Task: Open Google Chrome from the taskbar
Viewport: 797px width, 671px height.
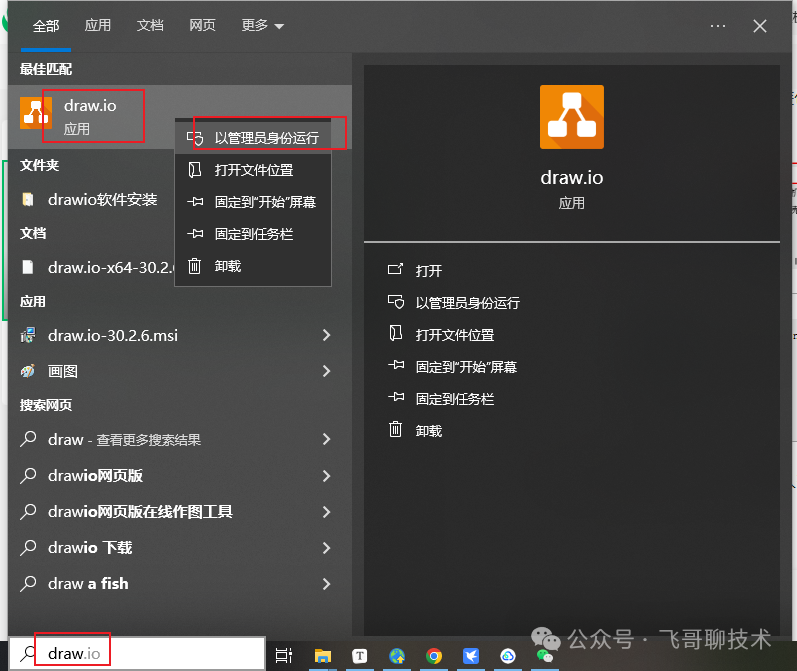Action: point(434,656)
